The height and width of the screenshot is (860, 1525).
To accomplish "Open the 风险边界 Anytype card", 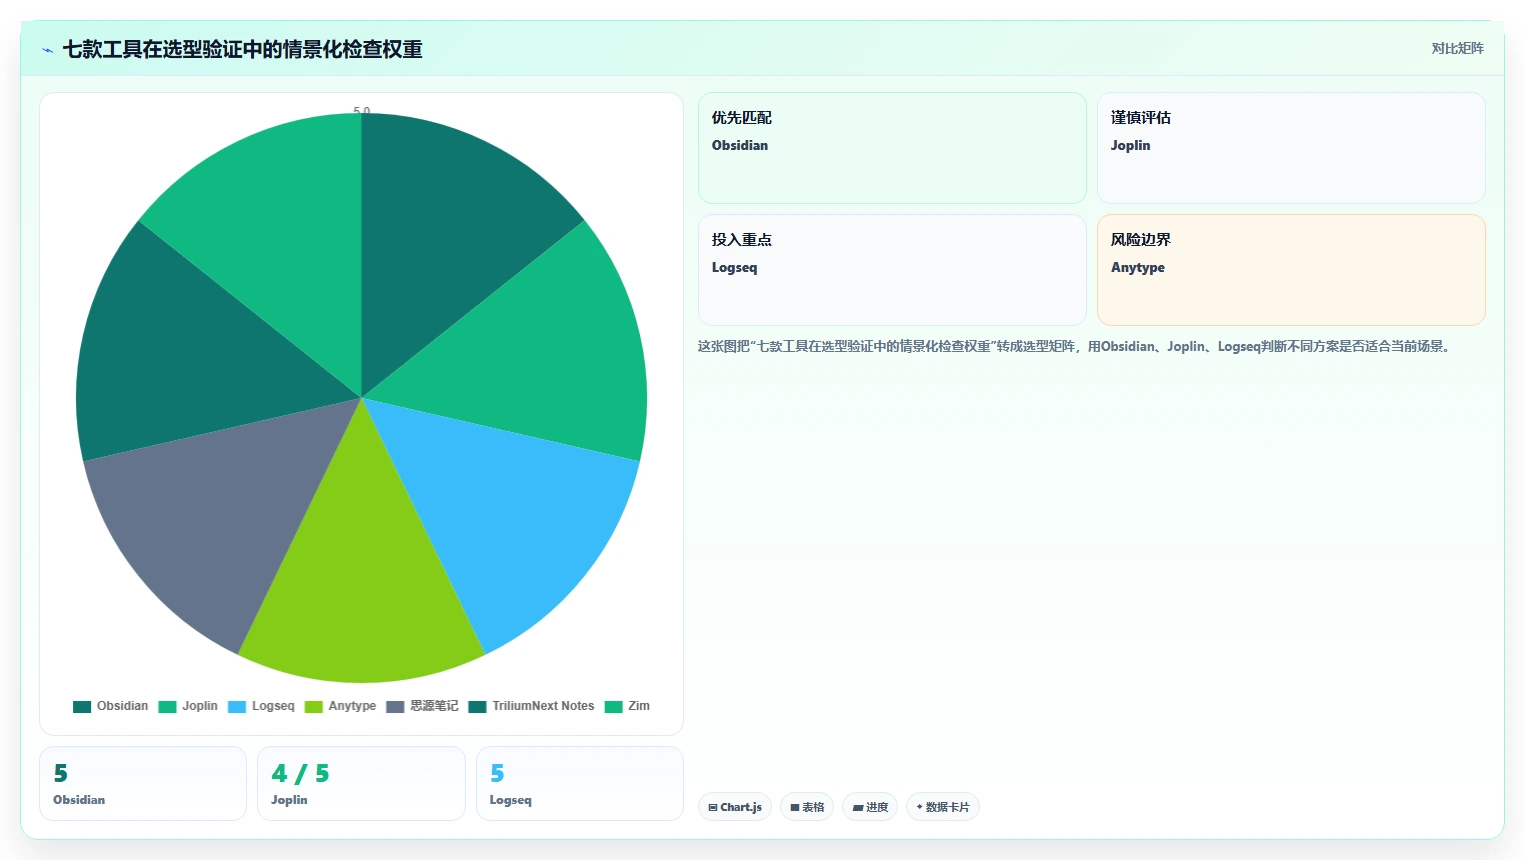I will click(x=1291, y=270).
